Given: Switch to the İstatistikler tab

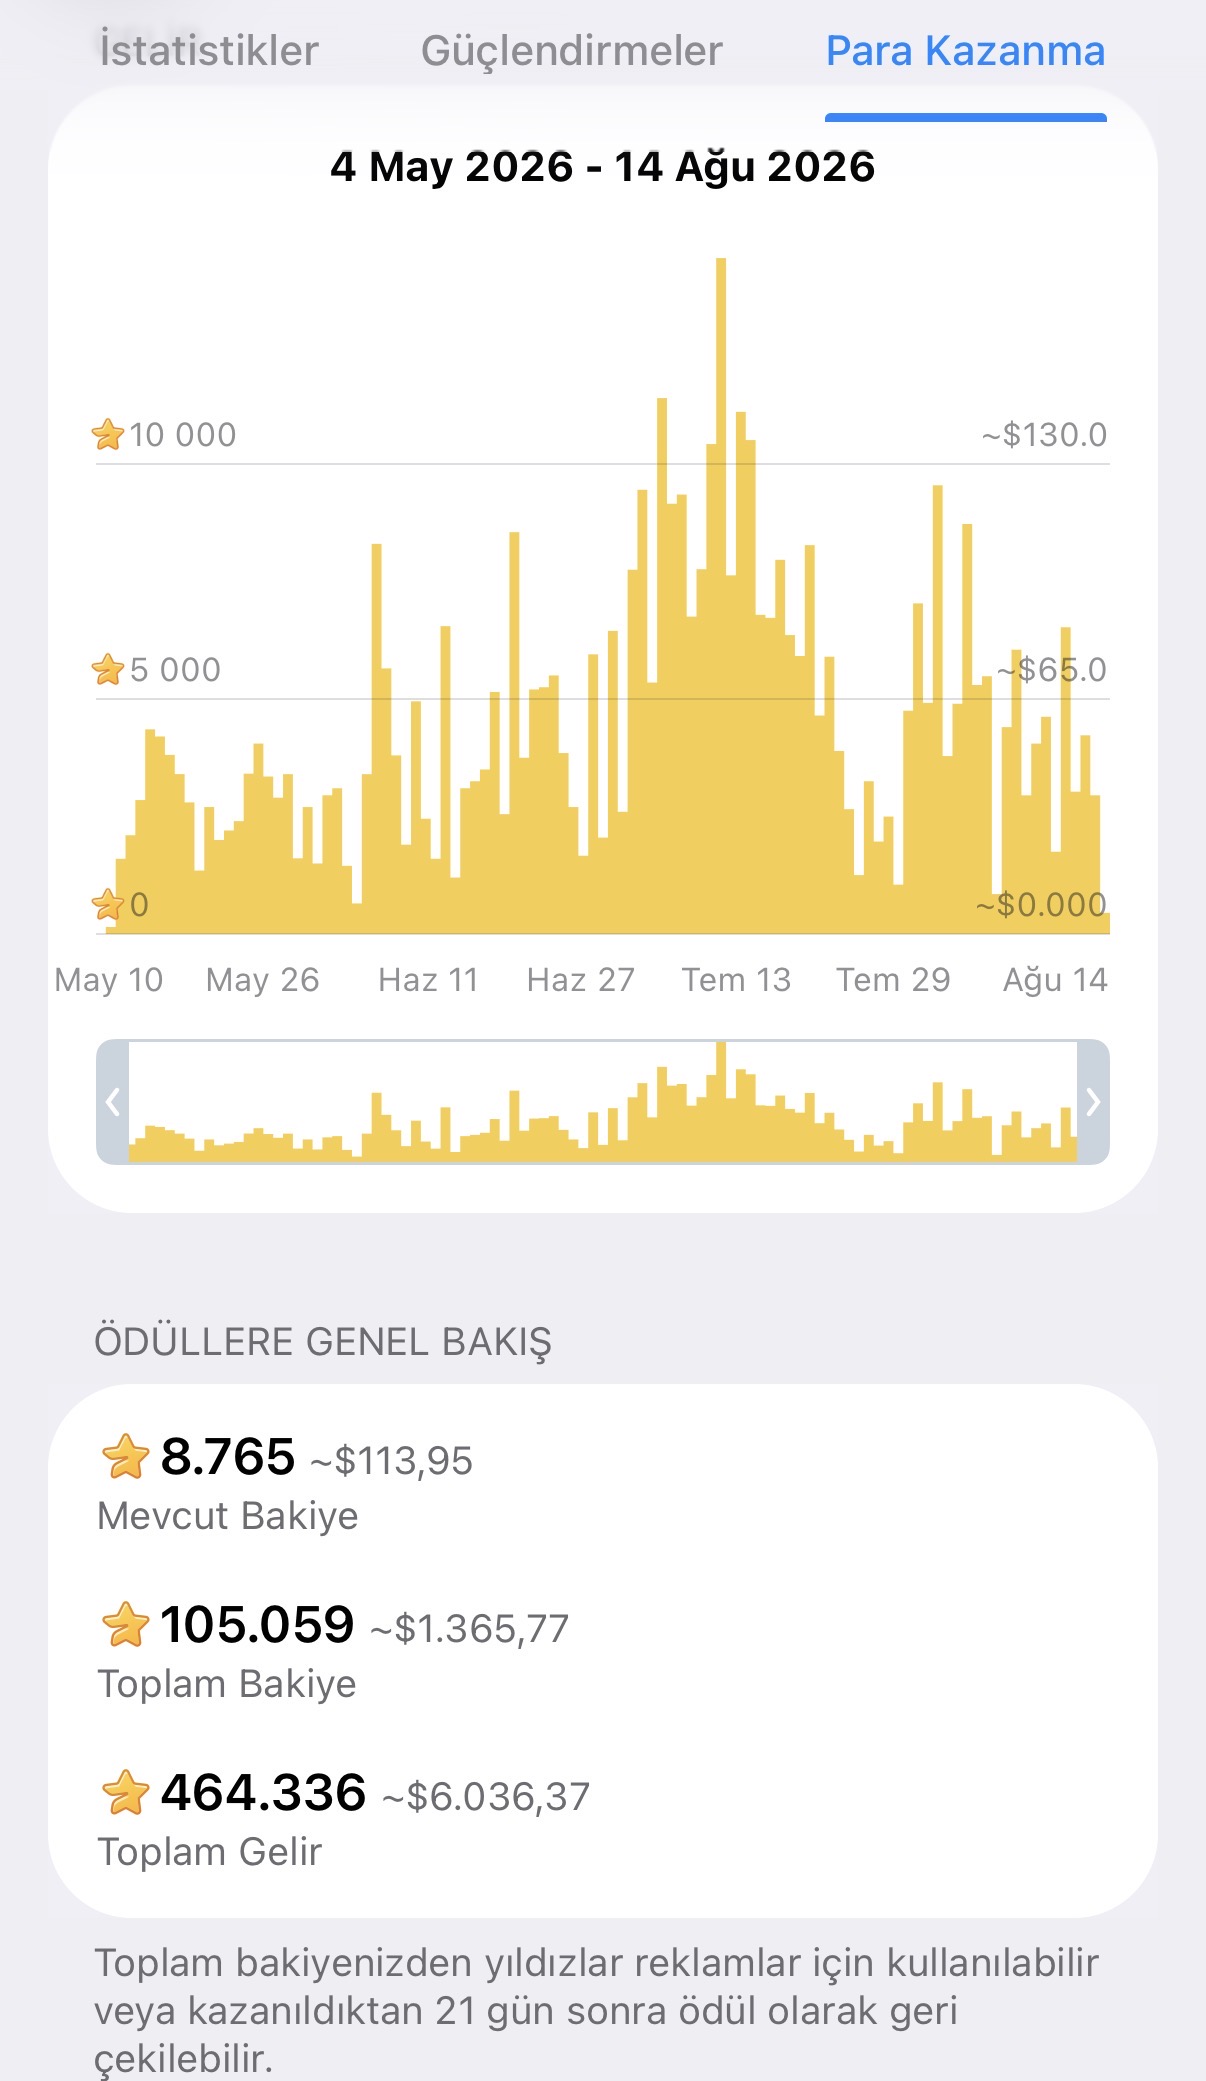Looking at the screenshot, I should point(209,51).
